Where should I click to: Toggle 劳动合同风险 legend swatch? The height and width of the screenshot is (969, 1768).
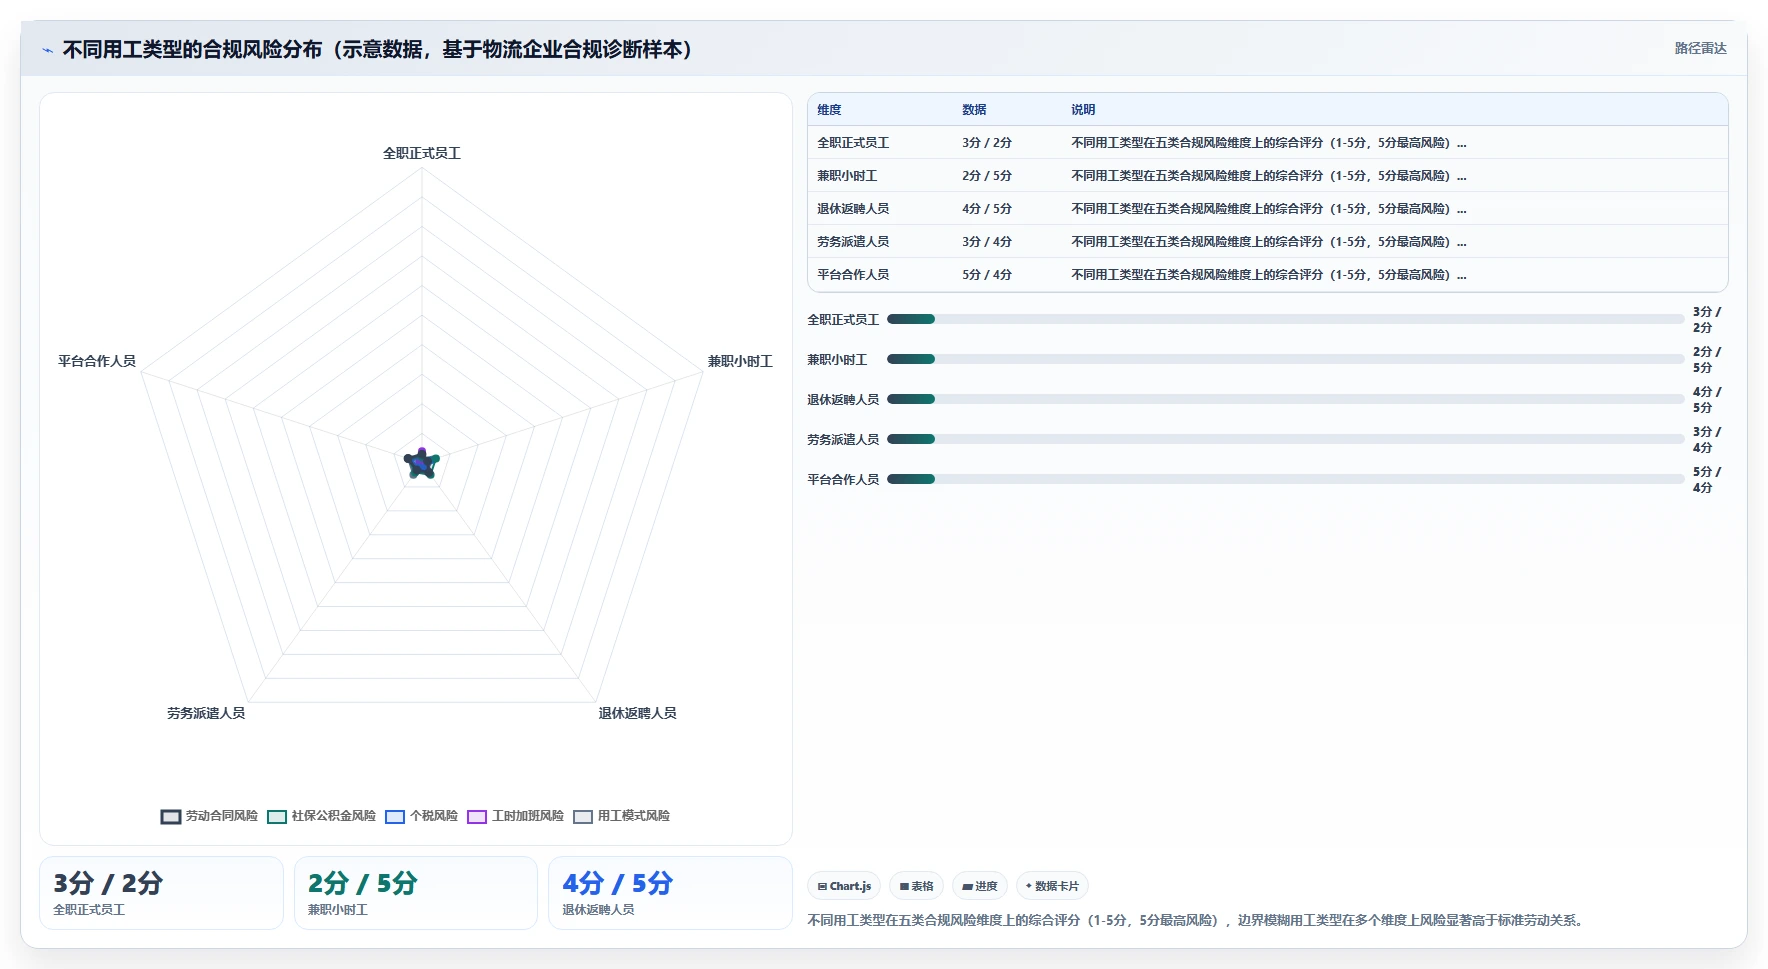tap(171, 817)
